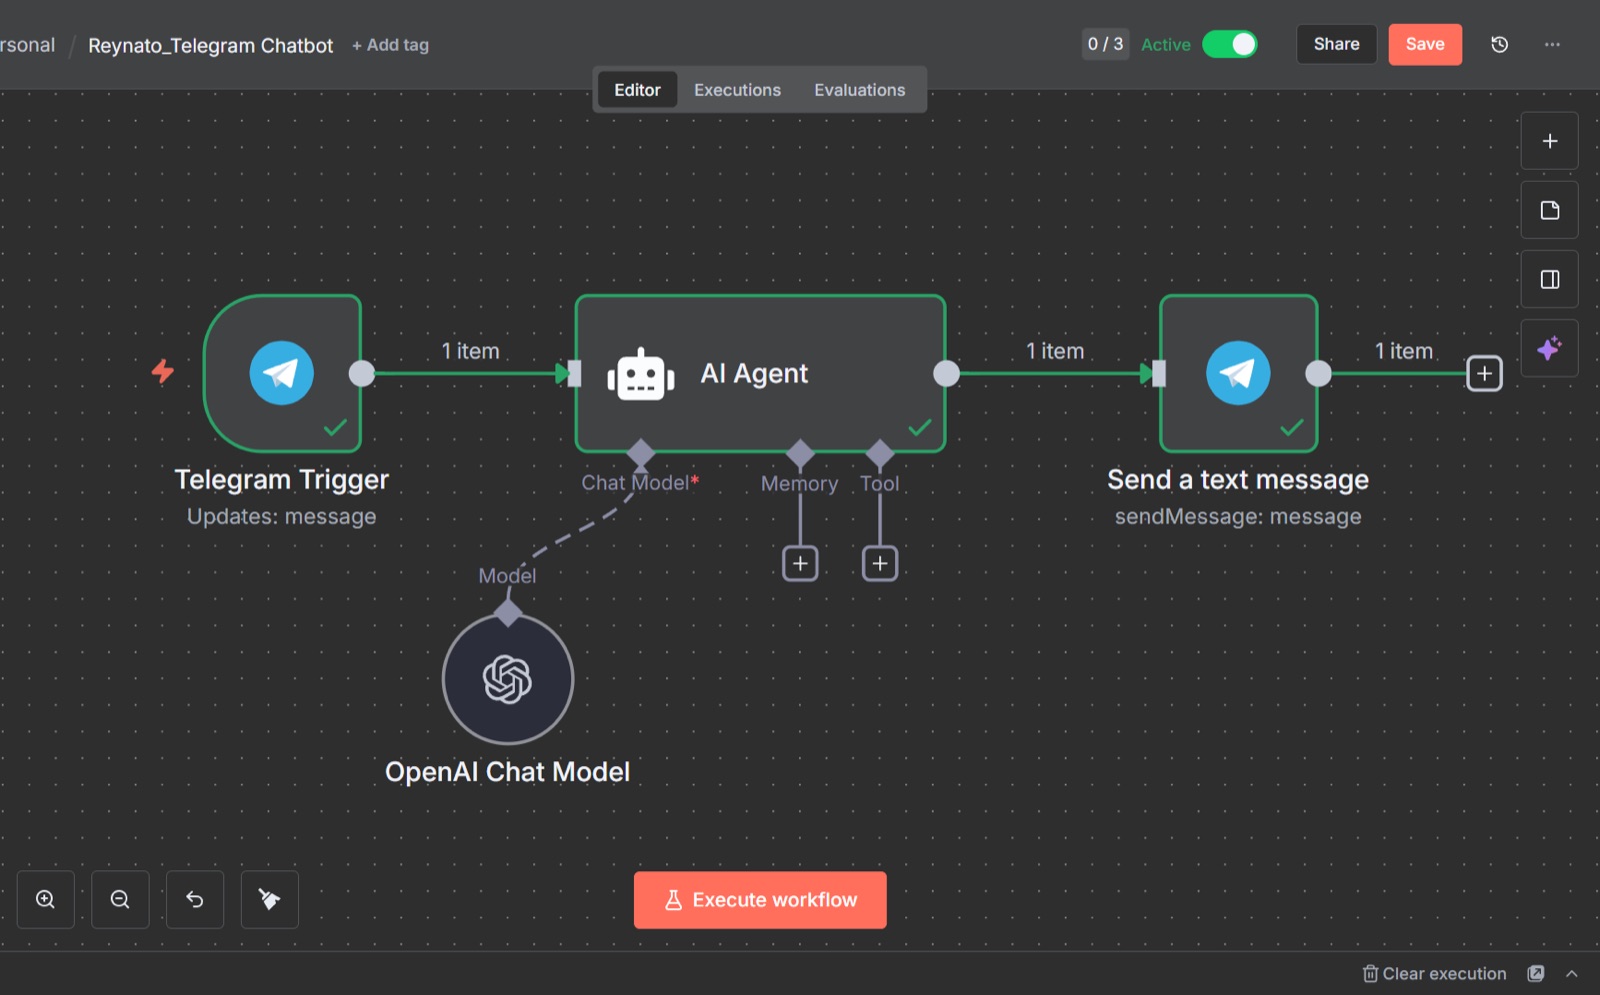Click the workflow name Reynato_Telegram Chatbot
Screen dimensions: 1600x995
click(x=211, y=46)
